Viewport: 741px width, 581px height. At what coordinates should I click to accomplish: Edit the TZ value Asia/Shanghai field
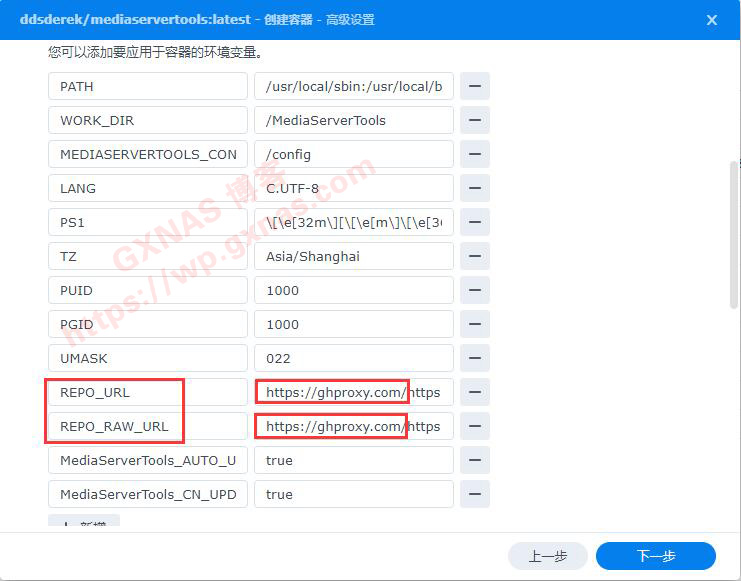353,256
